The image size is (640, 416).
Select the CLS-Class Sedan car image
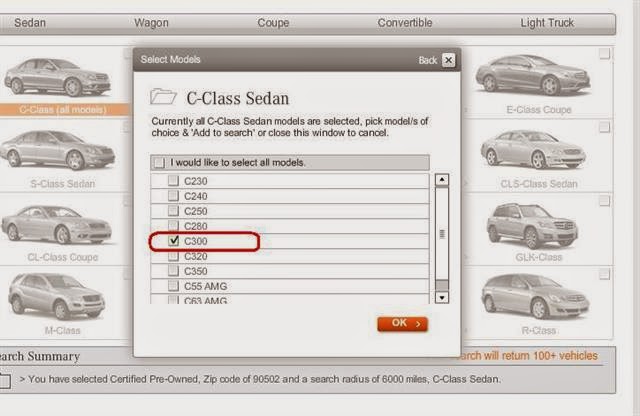(533, 149)
